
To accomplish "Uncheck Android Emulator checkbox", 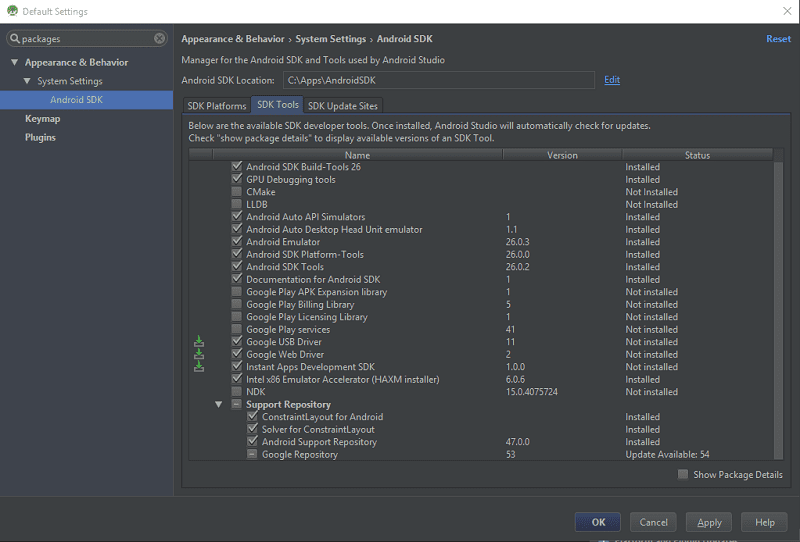I will 237,241.
